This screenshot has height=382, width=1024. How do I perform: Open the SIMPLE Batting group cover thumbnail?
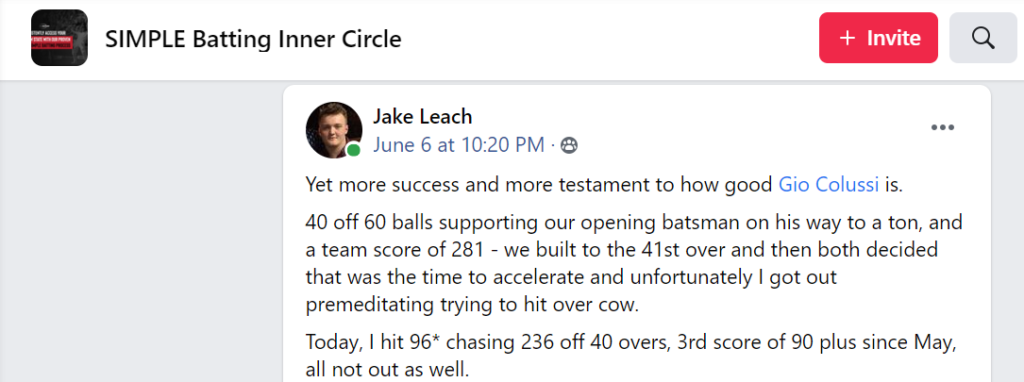[59, 38]
